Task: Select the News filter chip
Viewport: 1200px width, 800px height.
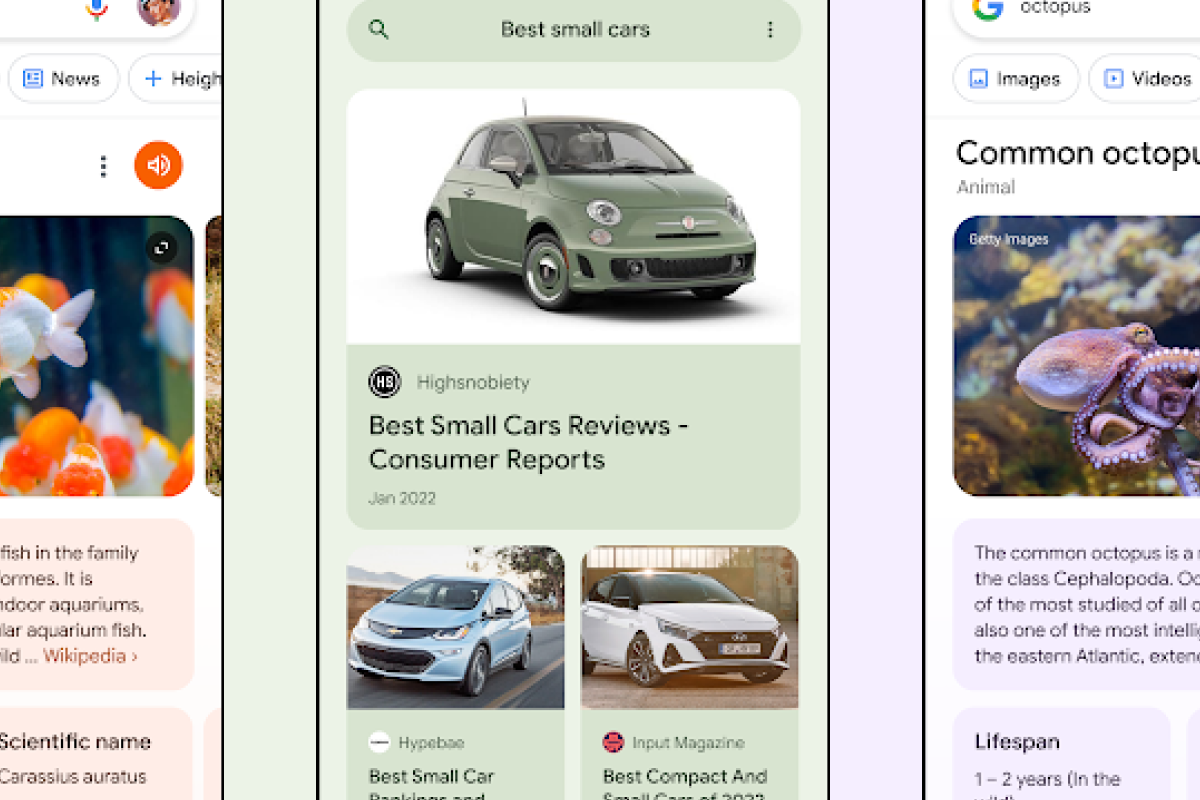Action: click(x=64, y=79)
